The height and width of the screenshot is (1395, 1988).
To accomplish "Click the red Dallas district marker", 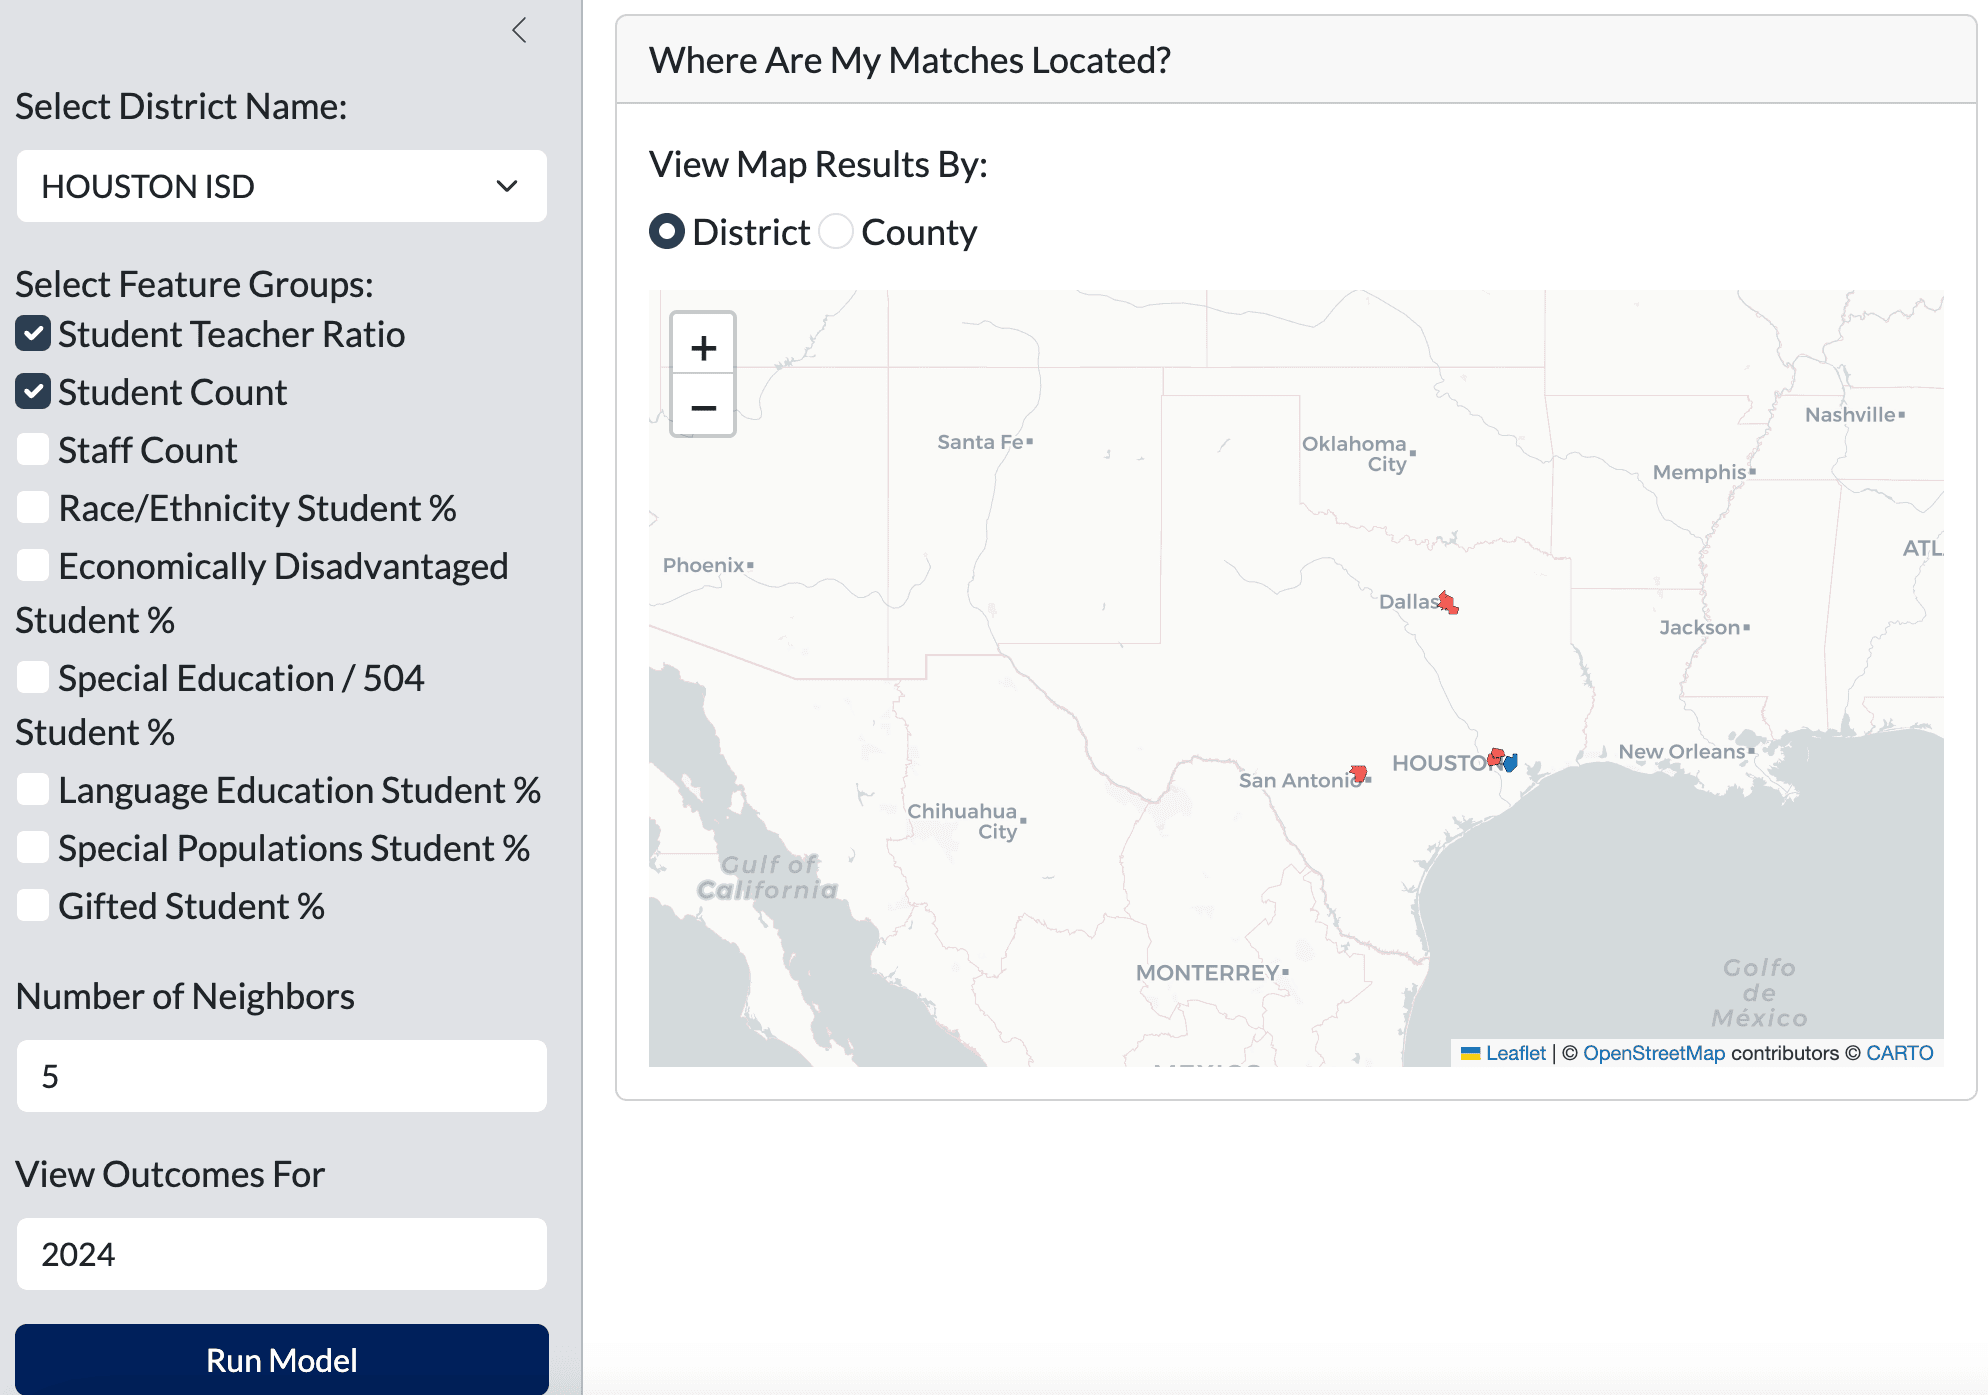I will click(1448, 603).
